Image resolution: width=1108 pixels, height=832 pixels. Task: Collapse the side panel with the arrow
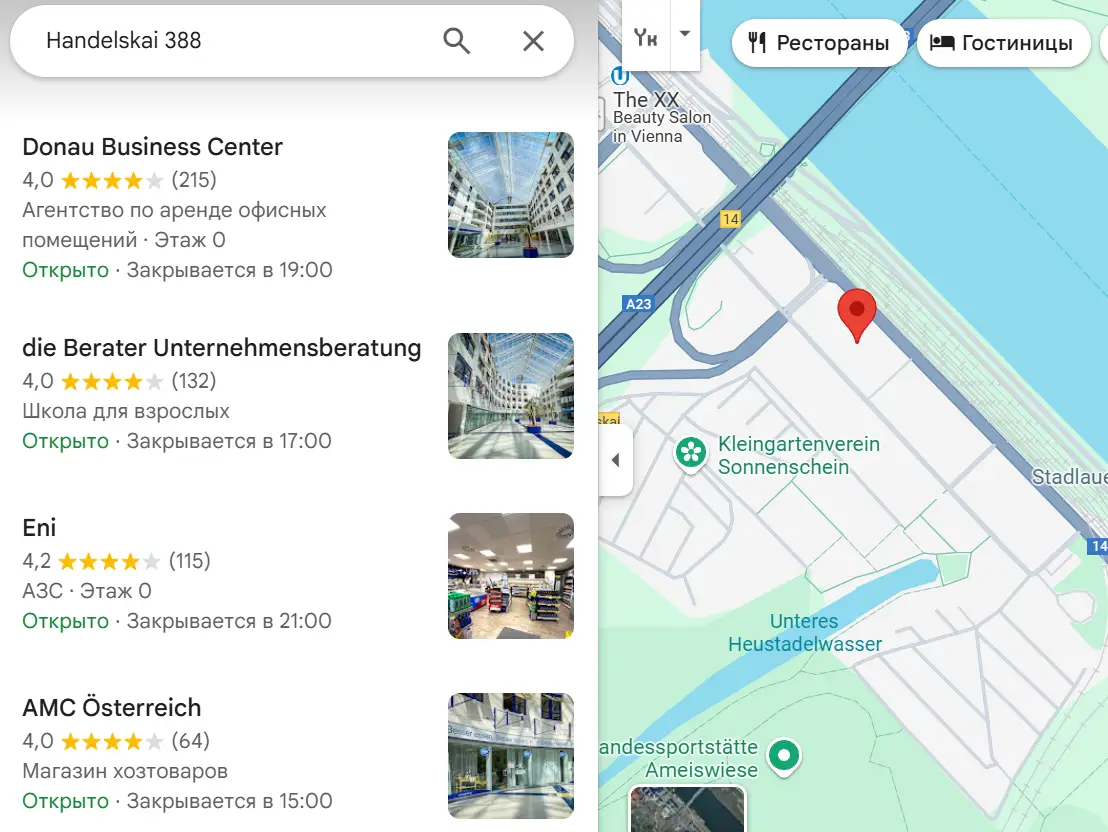tap(615, 461)
